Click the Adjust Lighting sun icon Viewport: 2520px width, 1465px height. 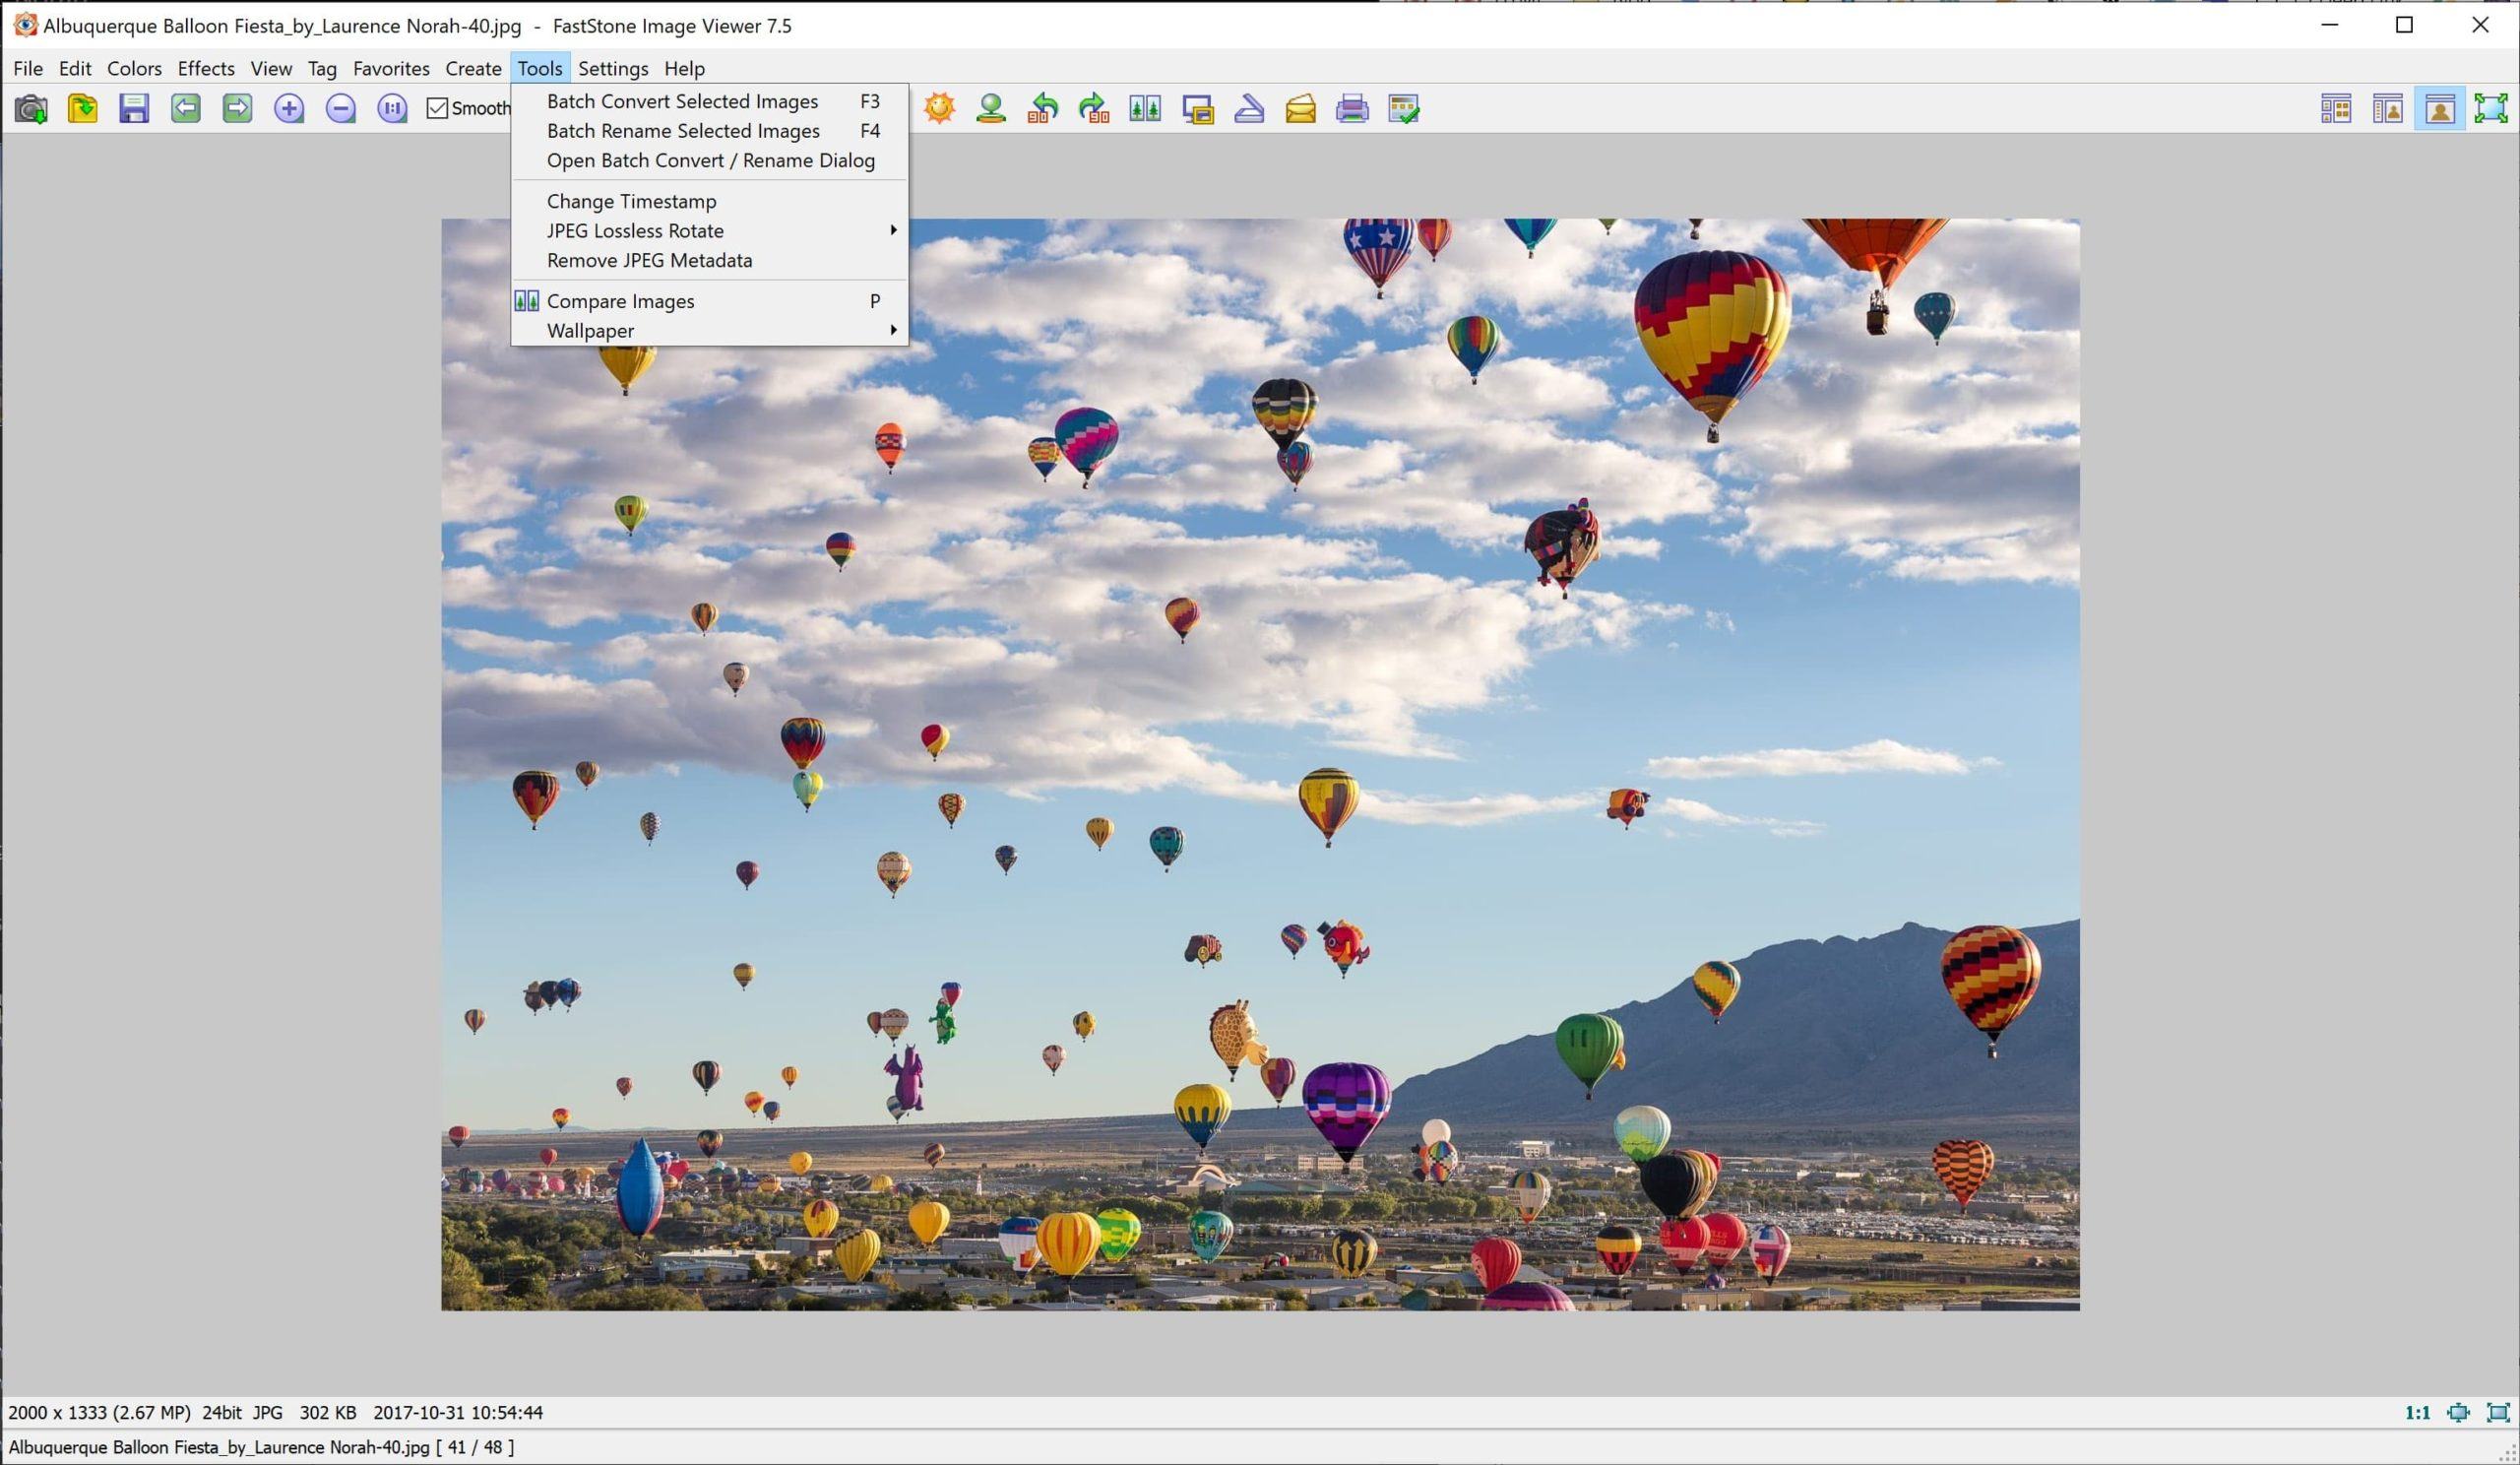[x=939, y=108]
